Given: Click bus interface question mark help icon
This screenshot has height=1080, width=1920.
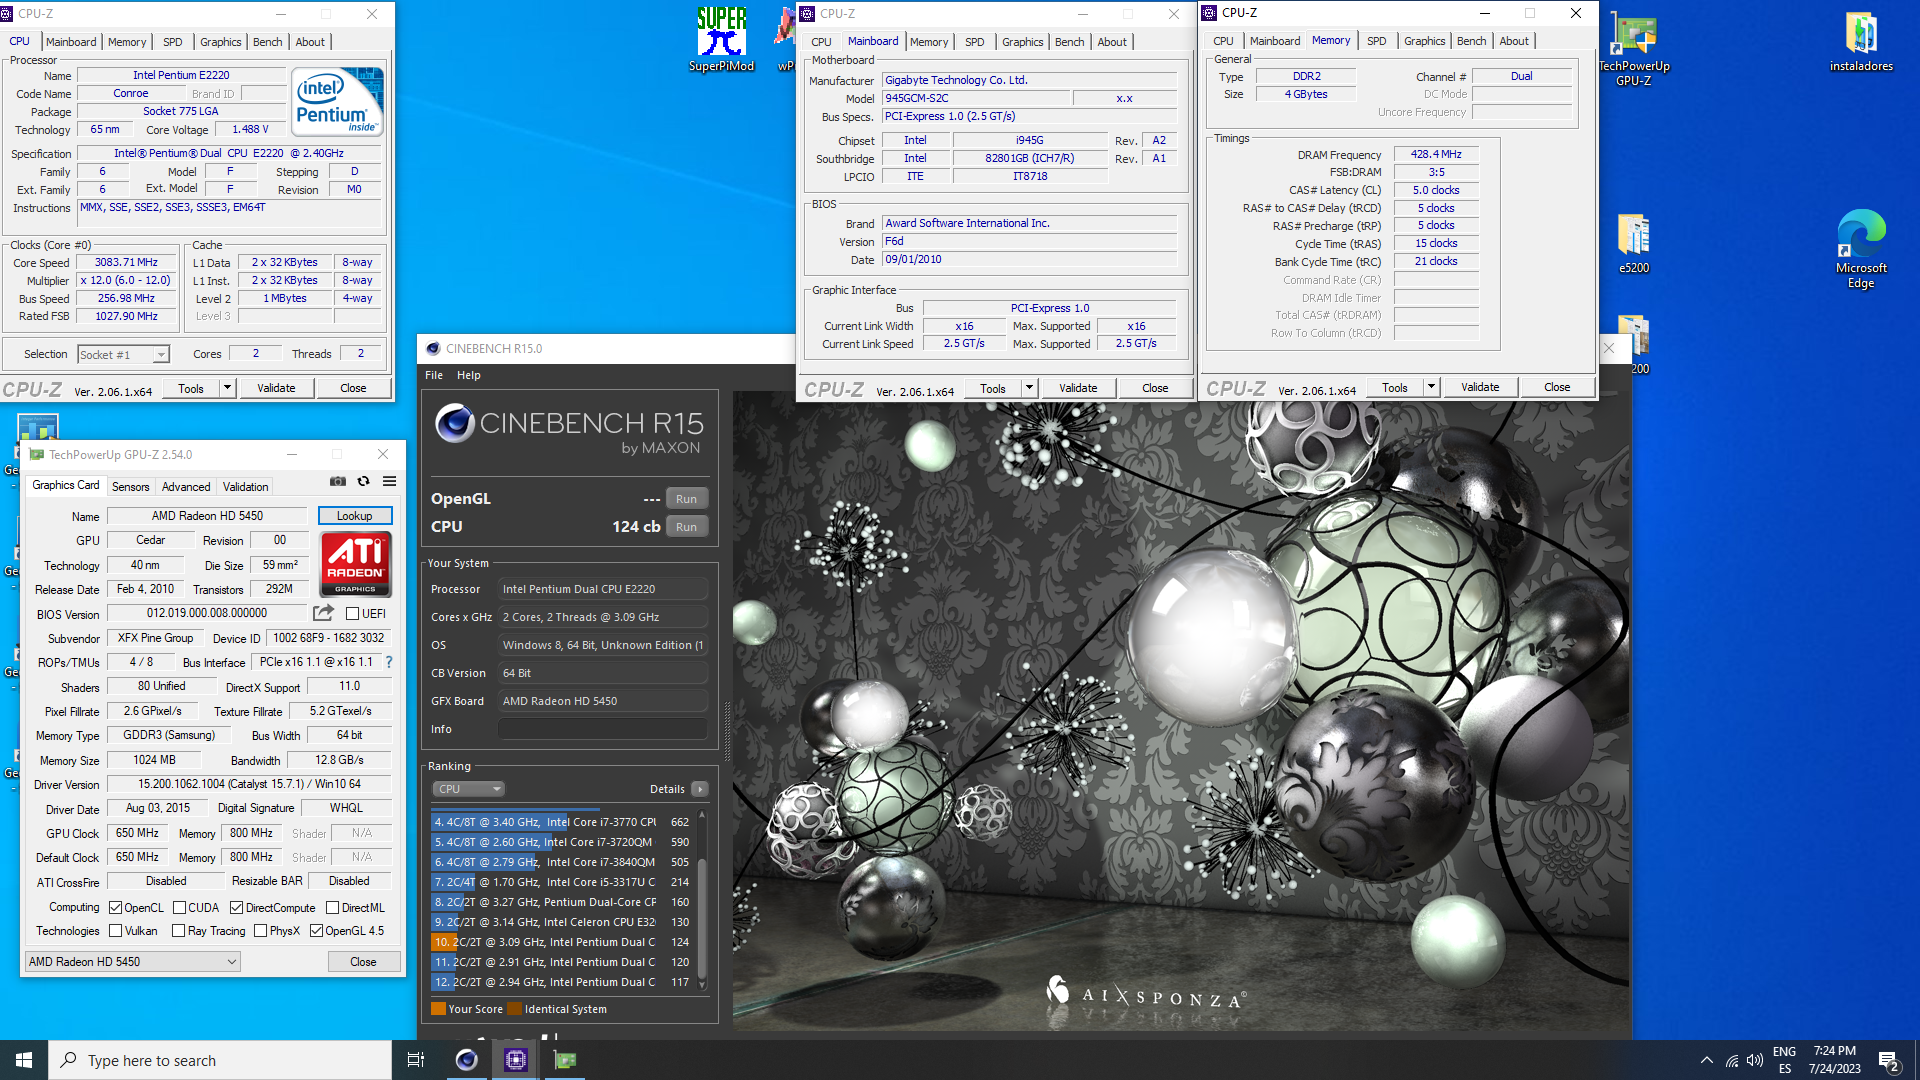Looking at the screenshot, I should point(389,662).
